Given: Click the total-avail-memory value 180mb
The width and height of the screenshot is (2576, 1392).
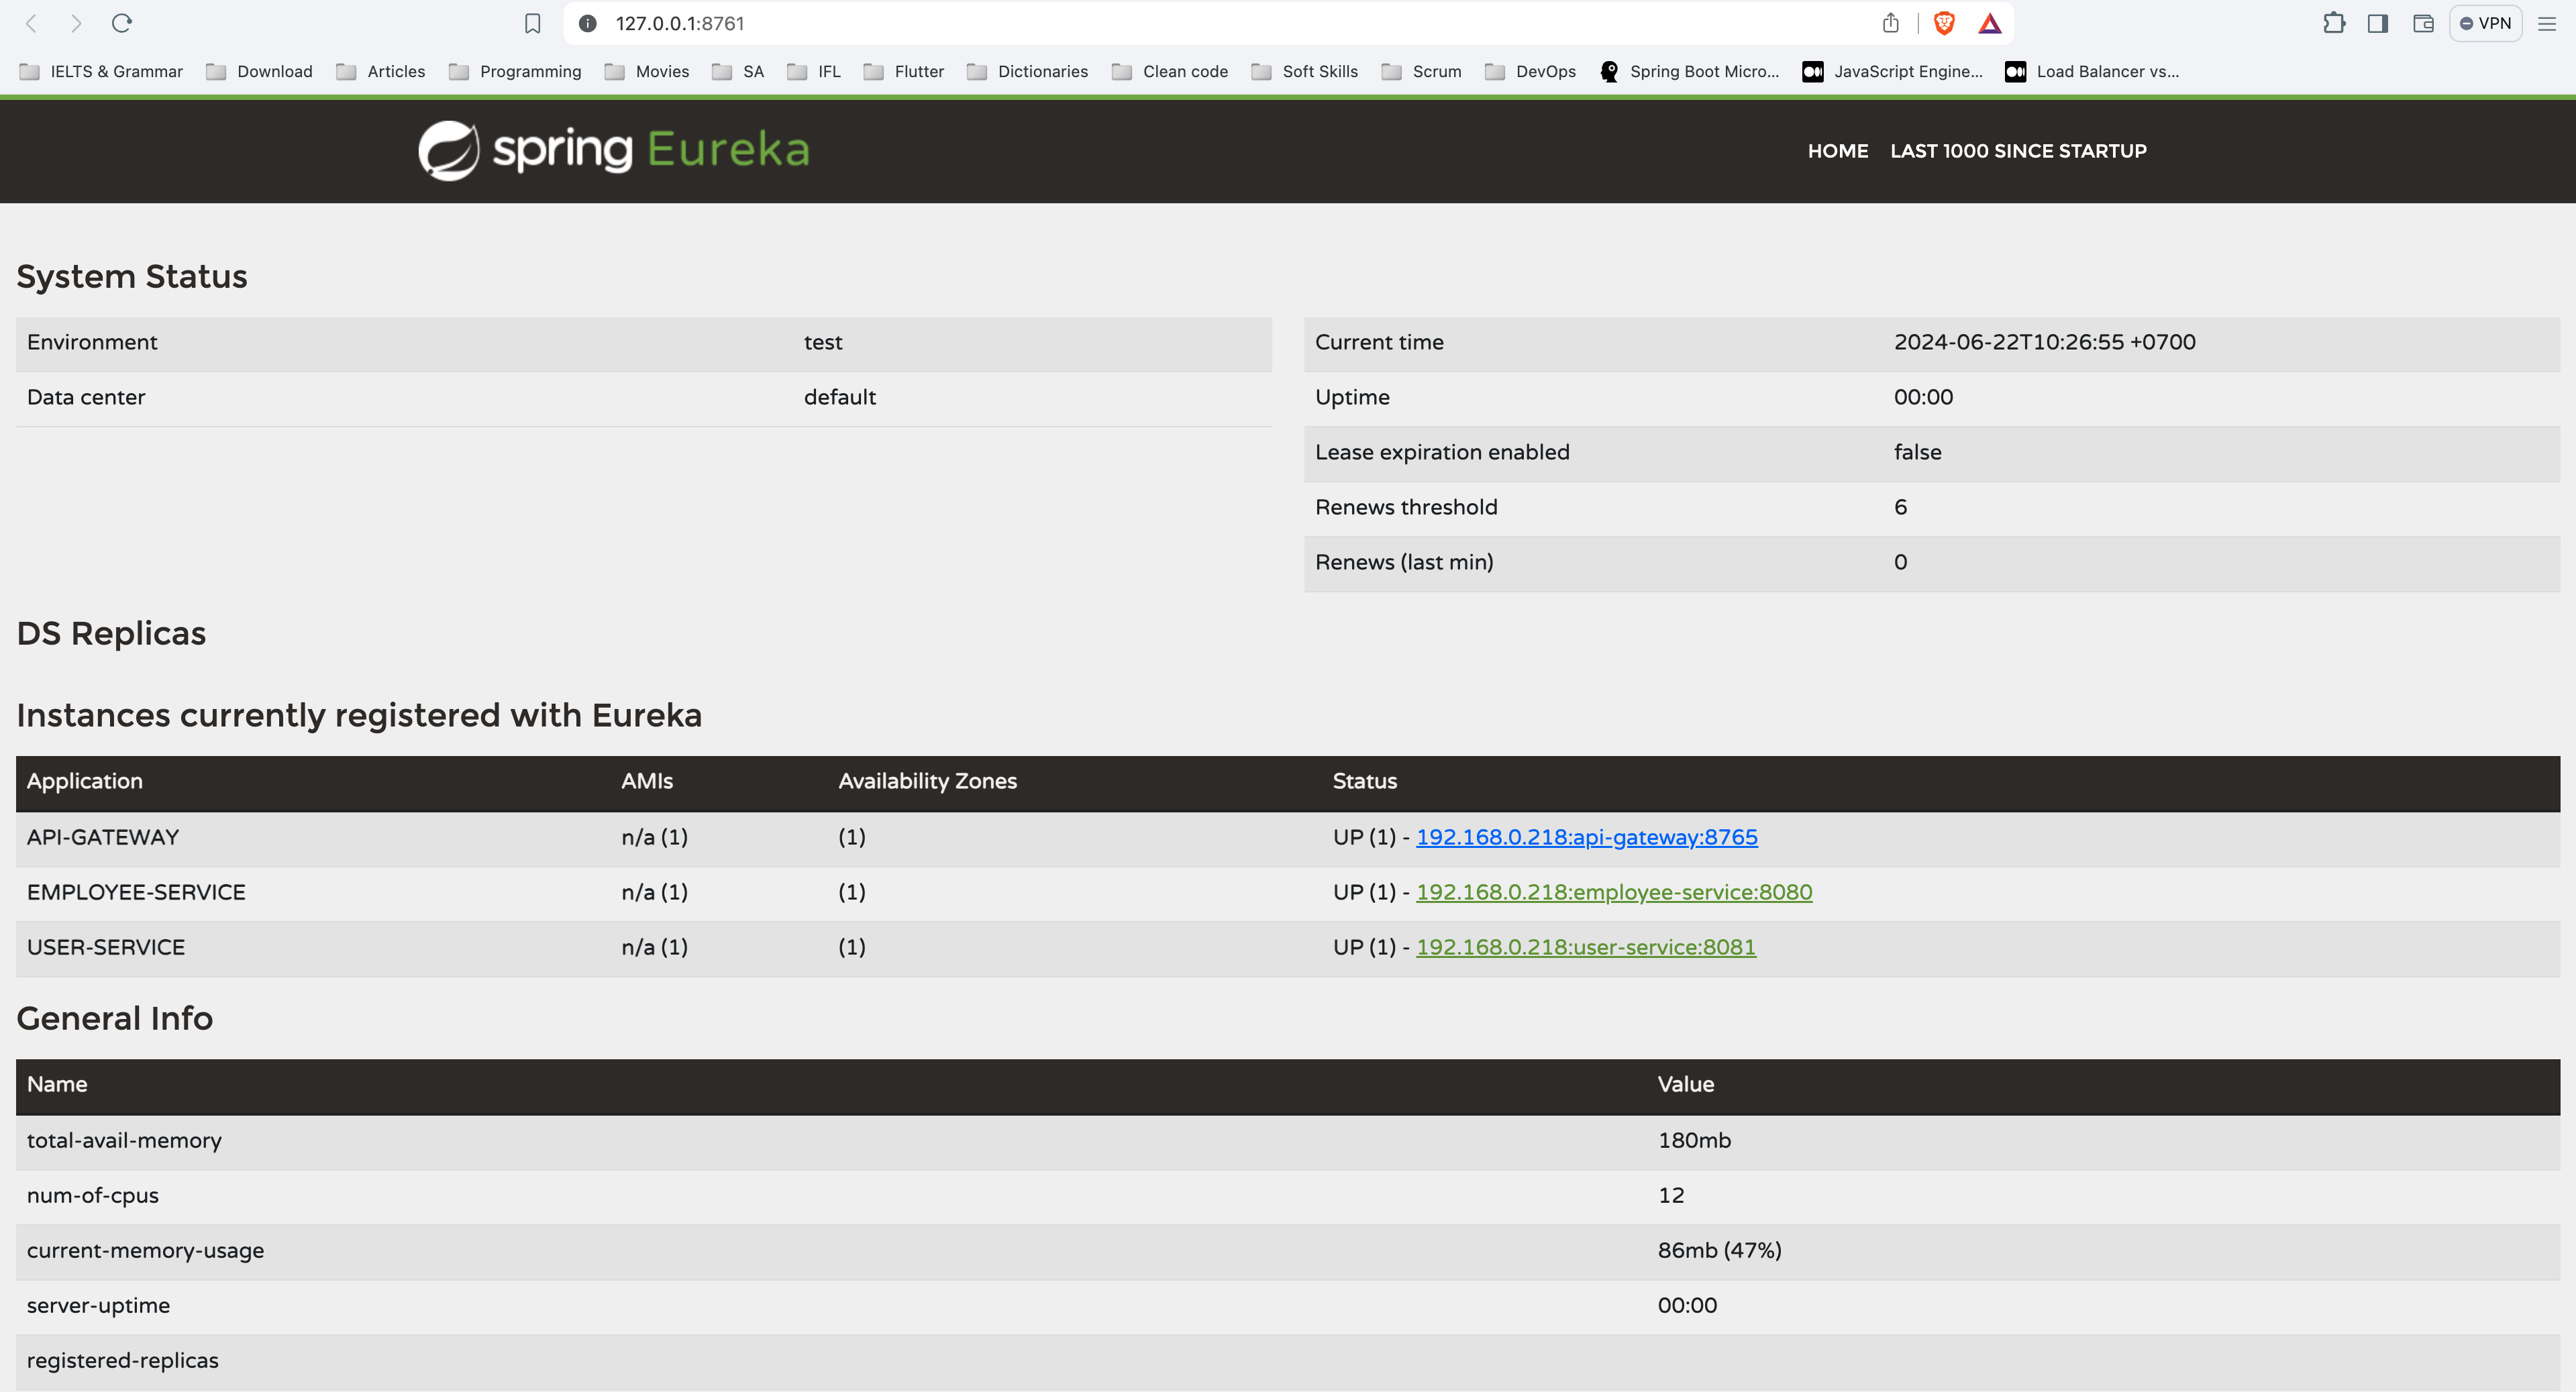Looking at the screenshot, I should [1694, 1140].
